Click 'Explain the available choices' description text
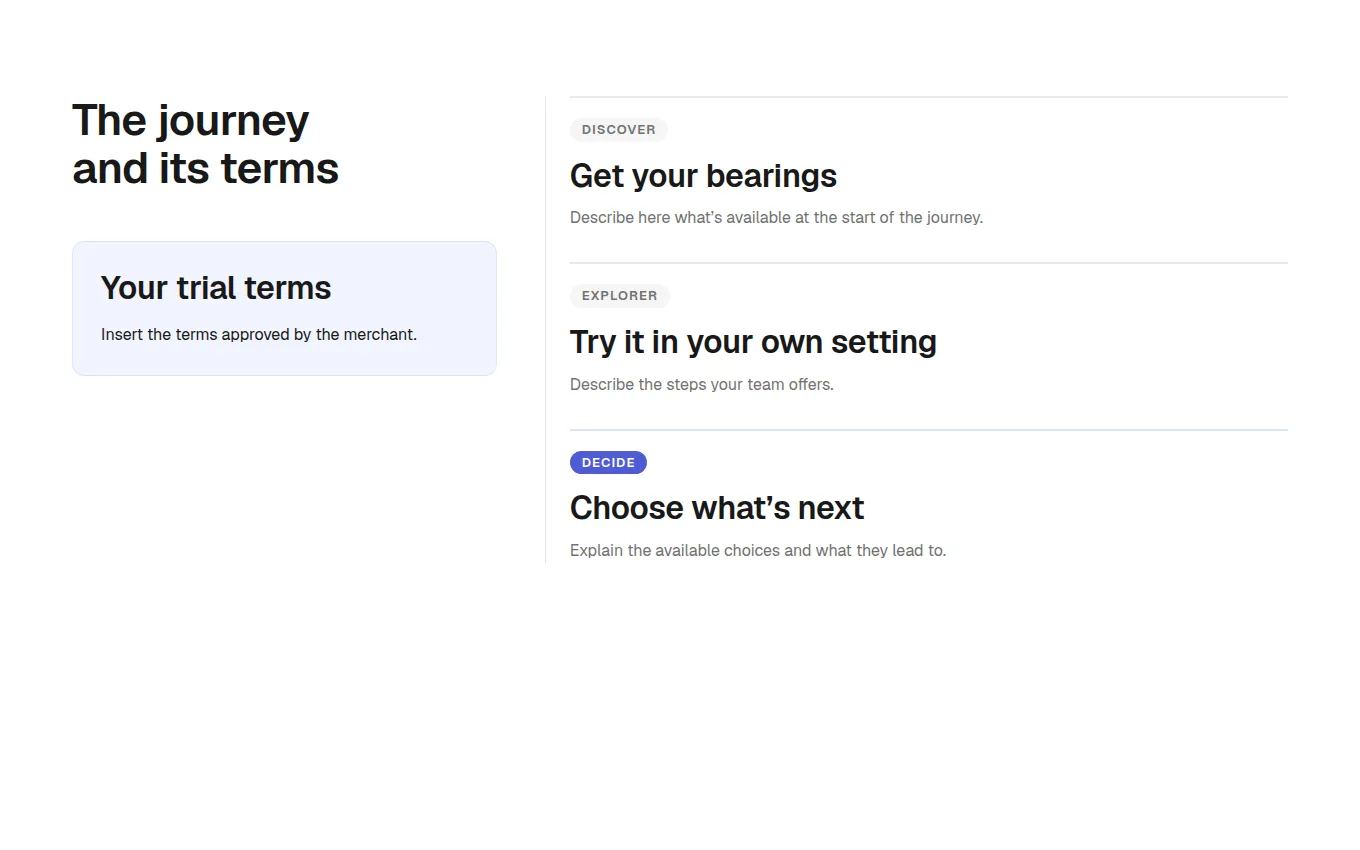Viewport: 1360px width, 850px height. coord(758,551)
